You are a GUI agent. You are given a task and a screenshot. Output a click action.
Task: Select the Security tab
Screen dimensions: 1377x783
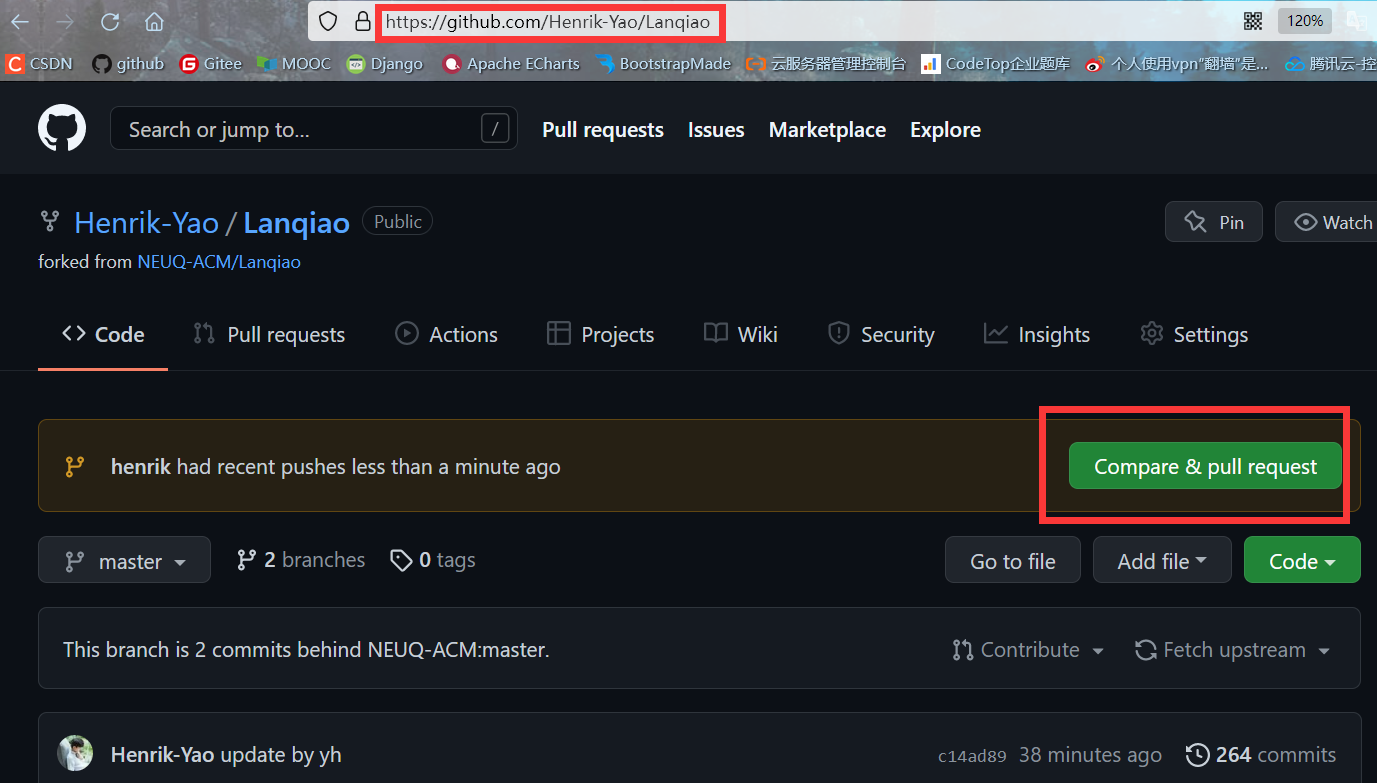(881, 334)
